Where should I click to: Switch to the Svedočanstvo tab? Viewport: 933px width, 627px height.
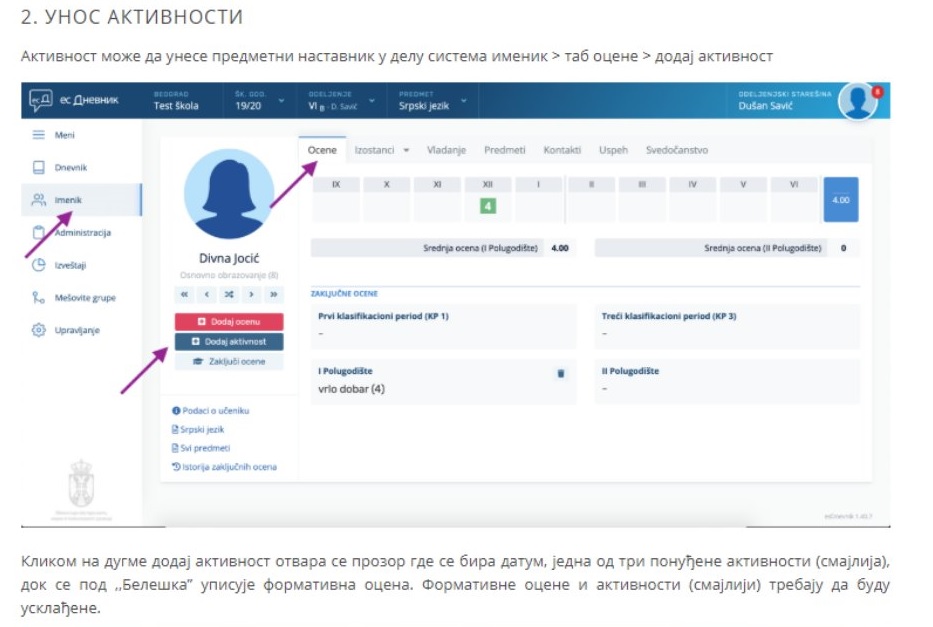676,150
